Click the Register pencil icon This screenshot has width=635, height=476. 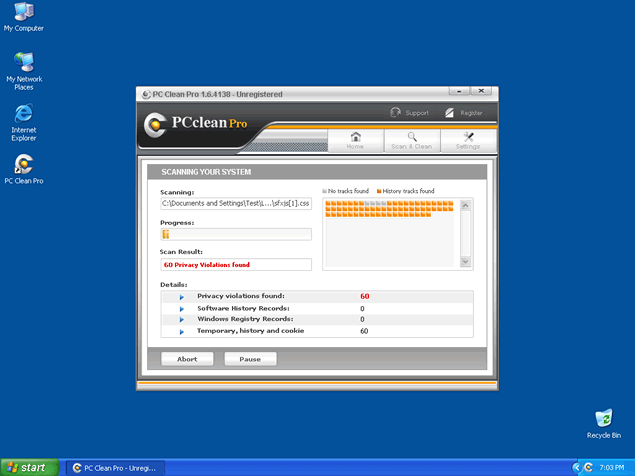coord(450,113)
